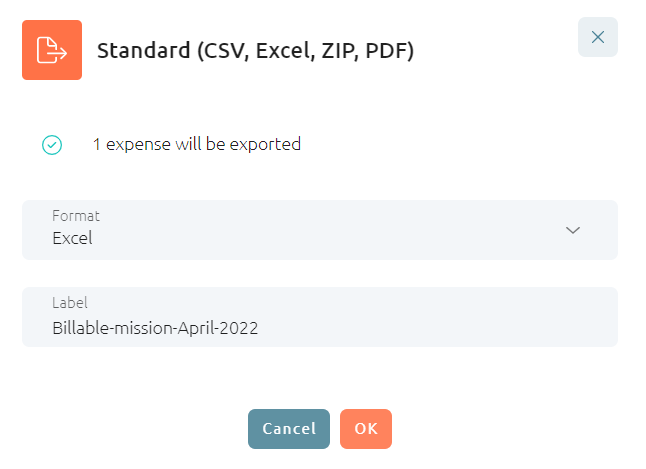Click the downward chevron beside Excel
Viewport: 646px width, 469px height.
coord(573,230)
